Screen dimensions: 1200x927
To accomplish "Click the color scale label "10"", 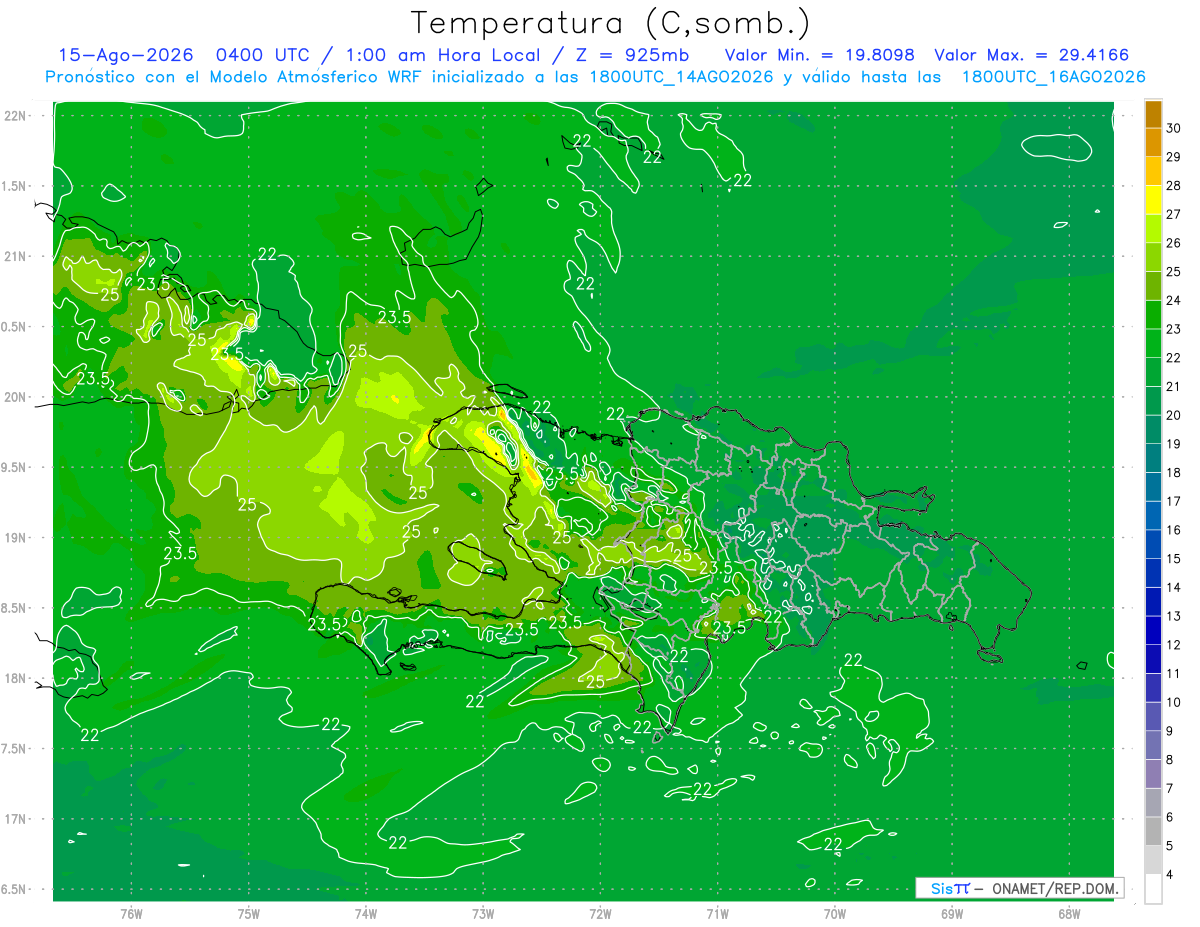I will click(1174, 703).
